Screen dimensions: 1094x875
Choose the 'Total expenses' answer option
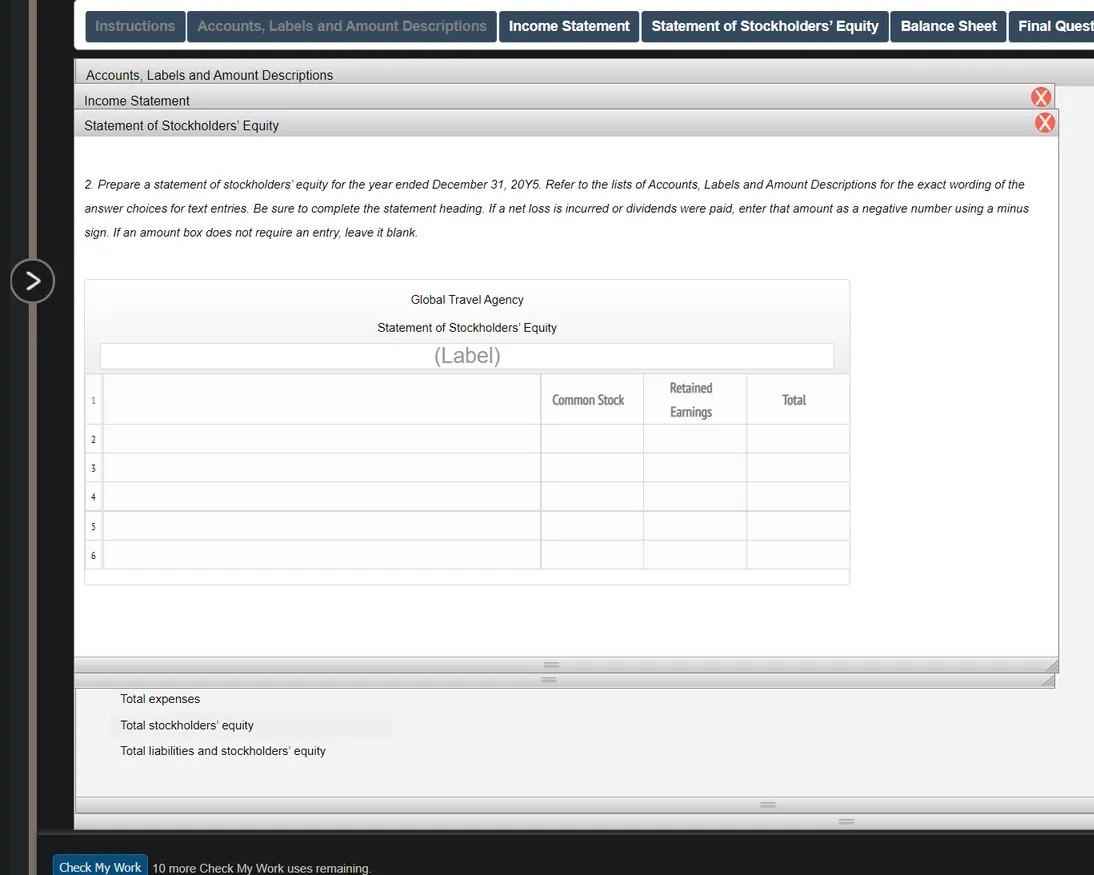pos(160,697)
